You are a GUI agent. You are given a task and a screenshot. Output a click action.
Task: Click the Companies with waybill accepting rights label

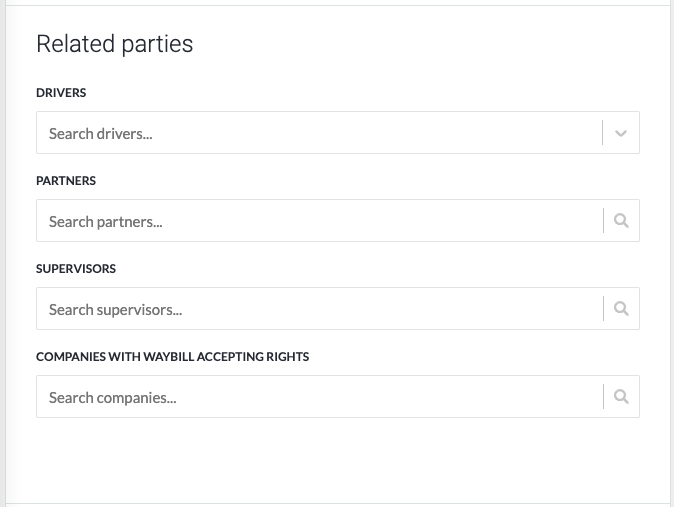tap(172, 357)
